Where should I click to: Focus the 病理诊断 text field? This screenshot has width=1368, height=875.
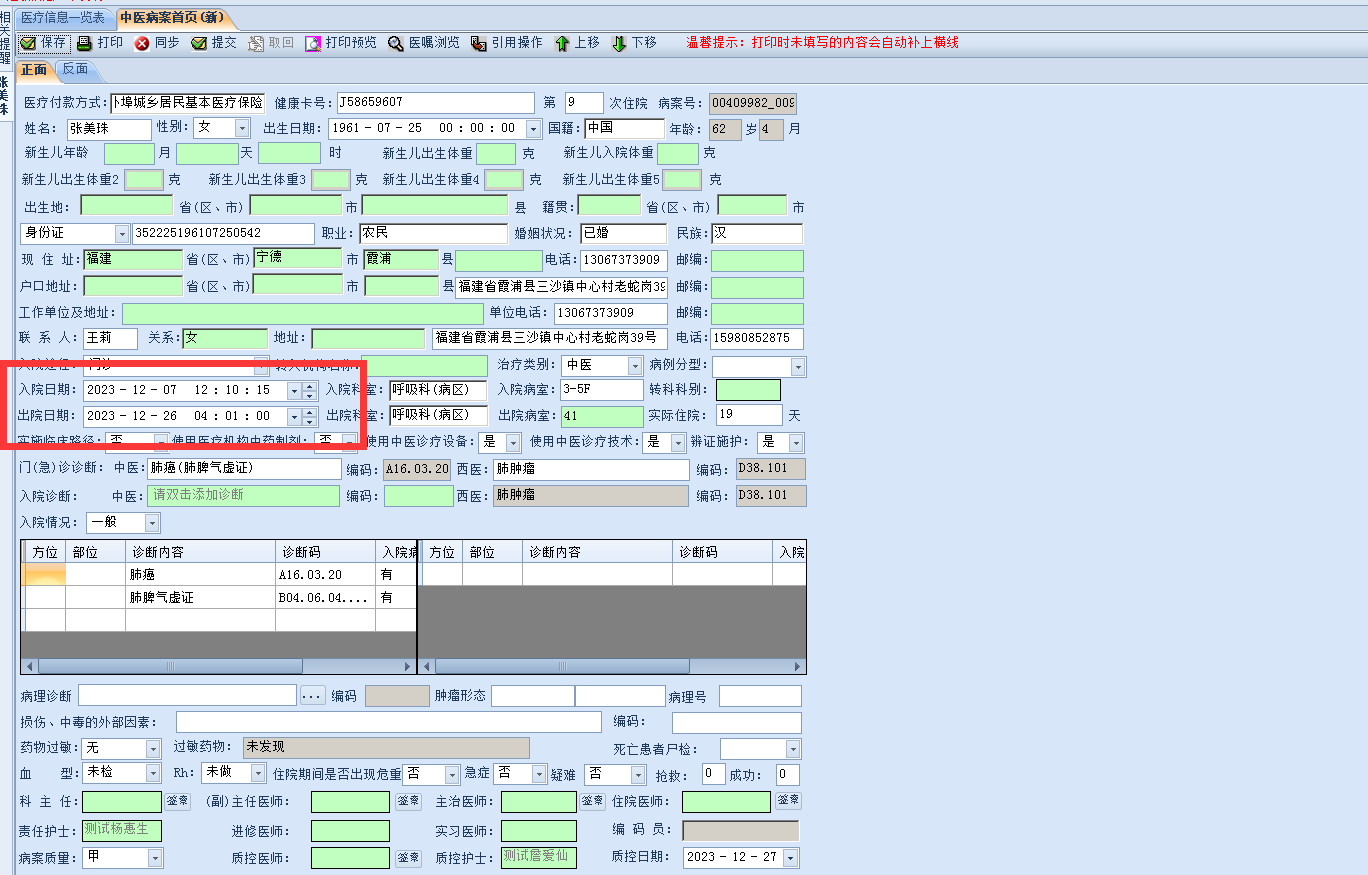(x=187, y=696)
